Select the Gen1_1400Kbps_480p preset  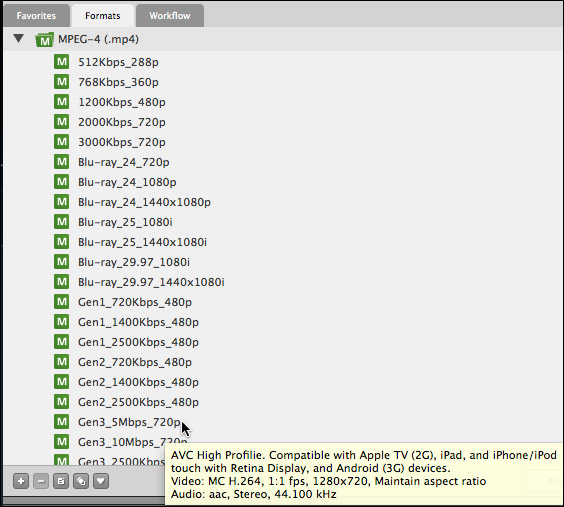[x=138, y=322]
